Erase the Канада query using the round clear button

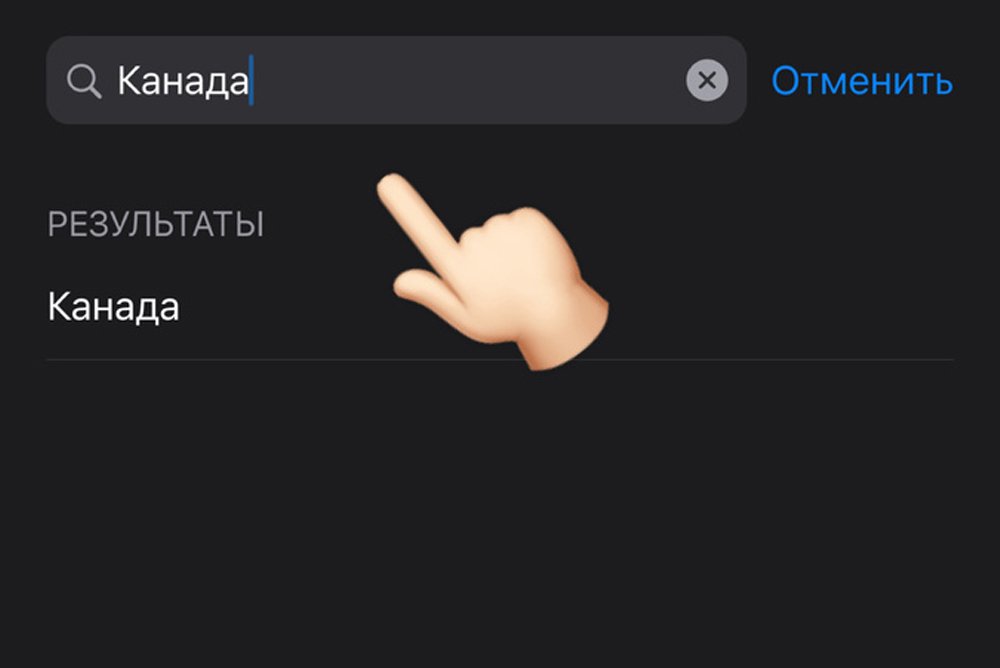point(707,81)
